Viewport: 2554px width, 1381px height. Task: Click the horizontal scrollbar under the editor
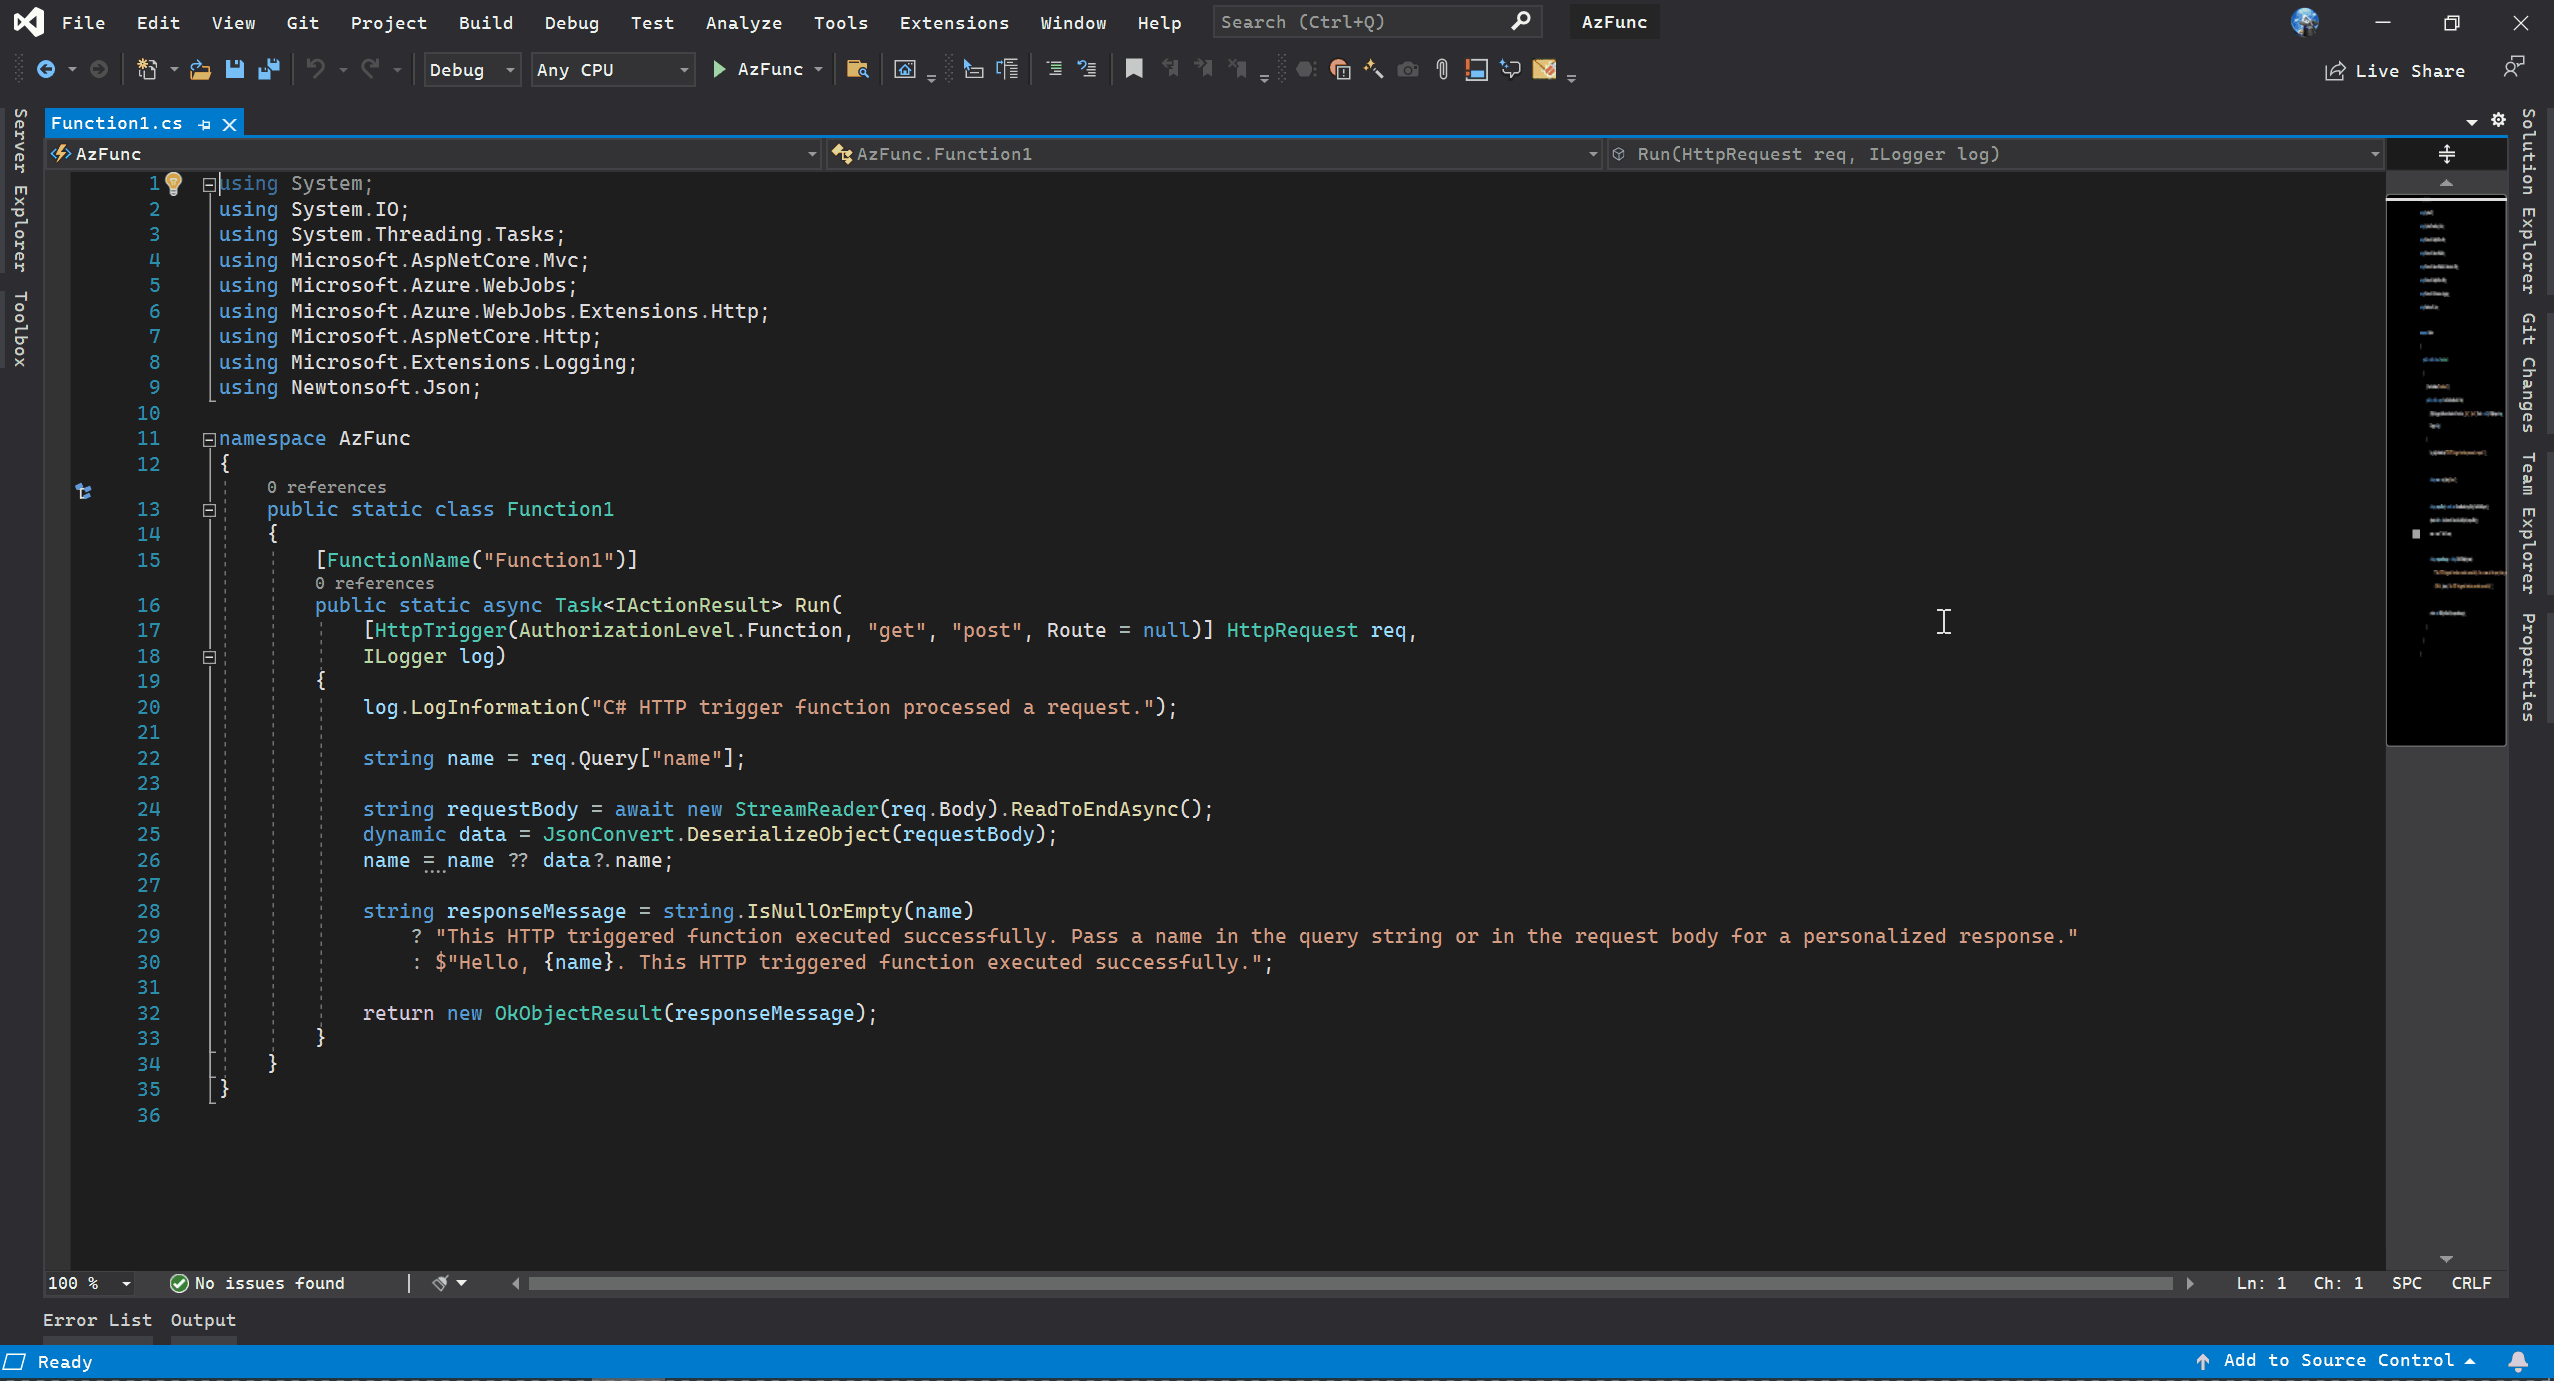point(1350,1283)
